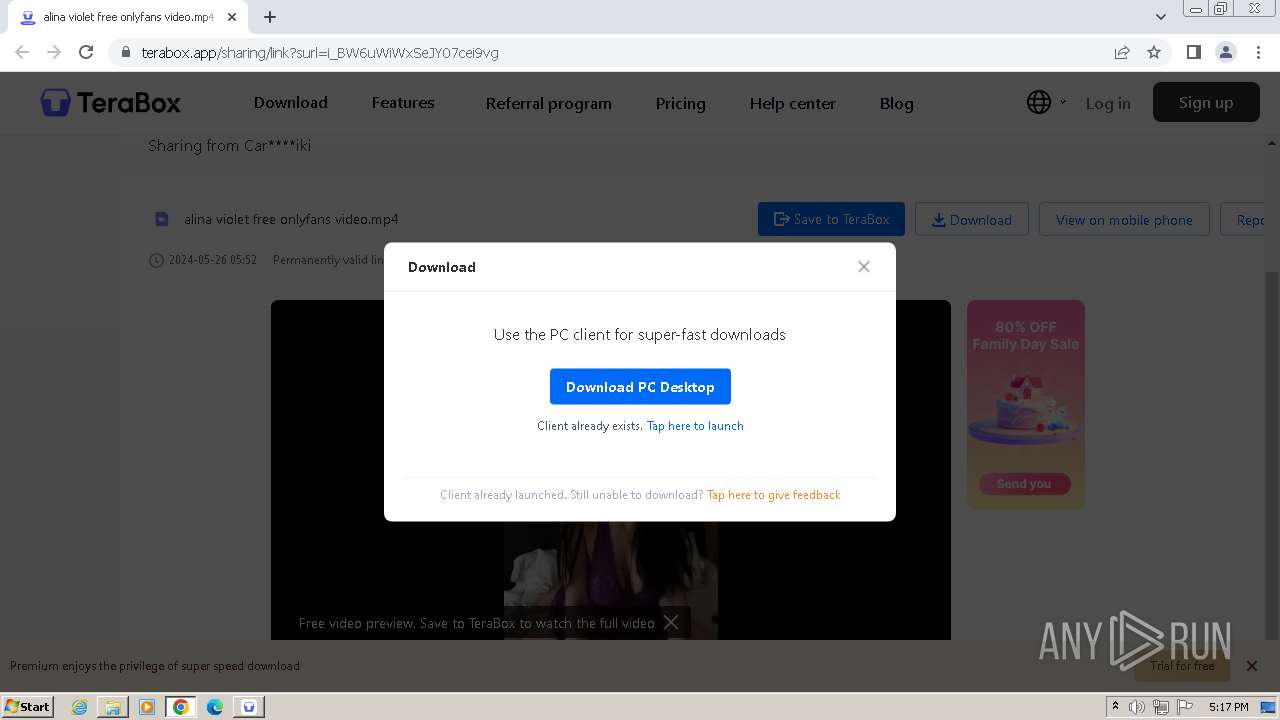Viewport: 1280px width, 720px height.
Task: Expand the language dropdown arrow
Action: 1063,102
